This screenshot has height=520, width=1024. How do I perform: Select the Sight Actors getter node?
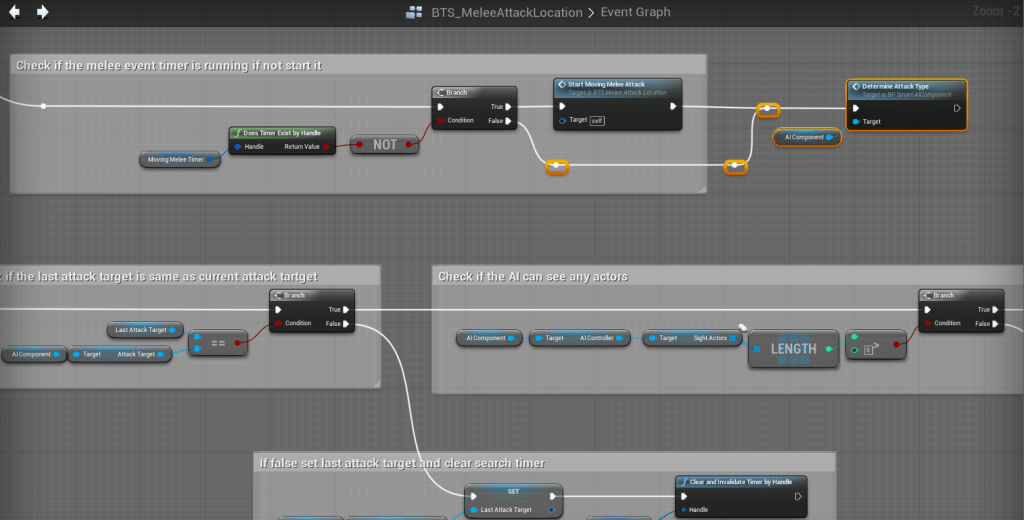click(x=692, y=338)
